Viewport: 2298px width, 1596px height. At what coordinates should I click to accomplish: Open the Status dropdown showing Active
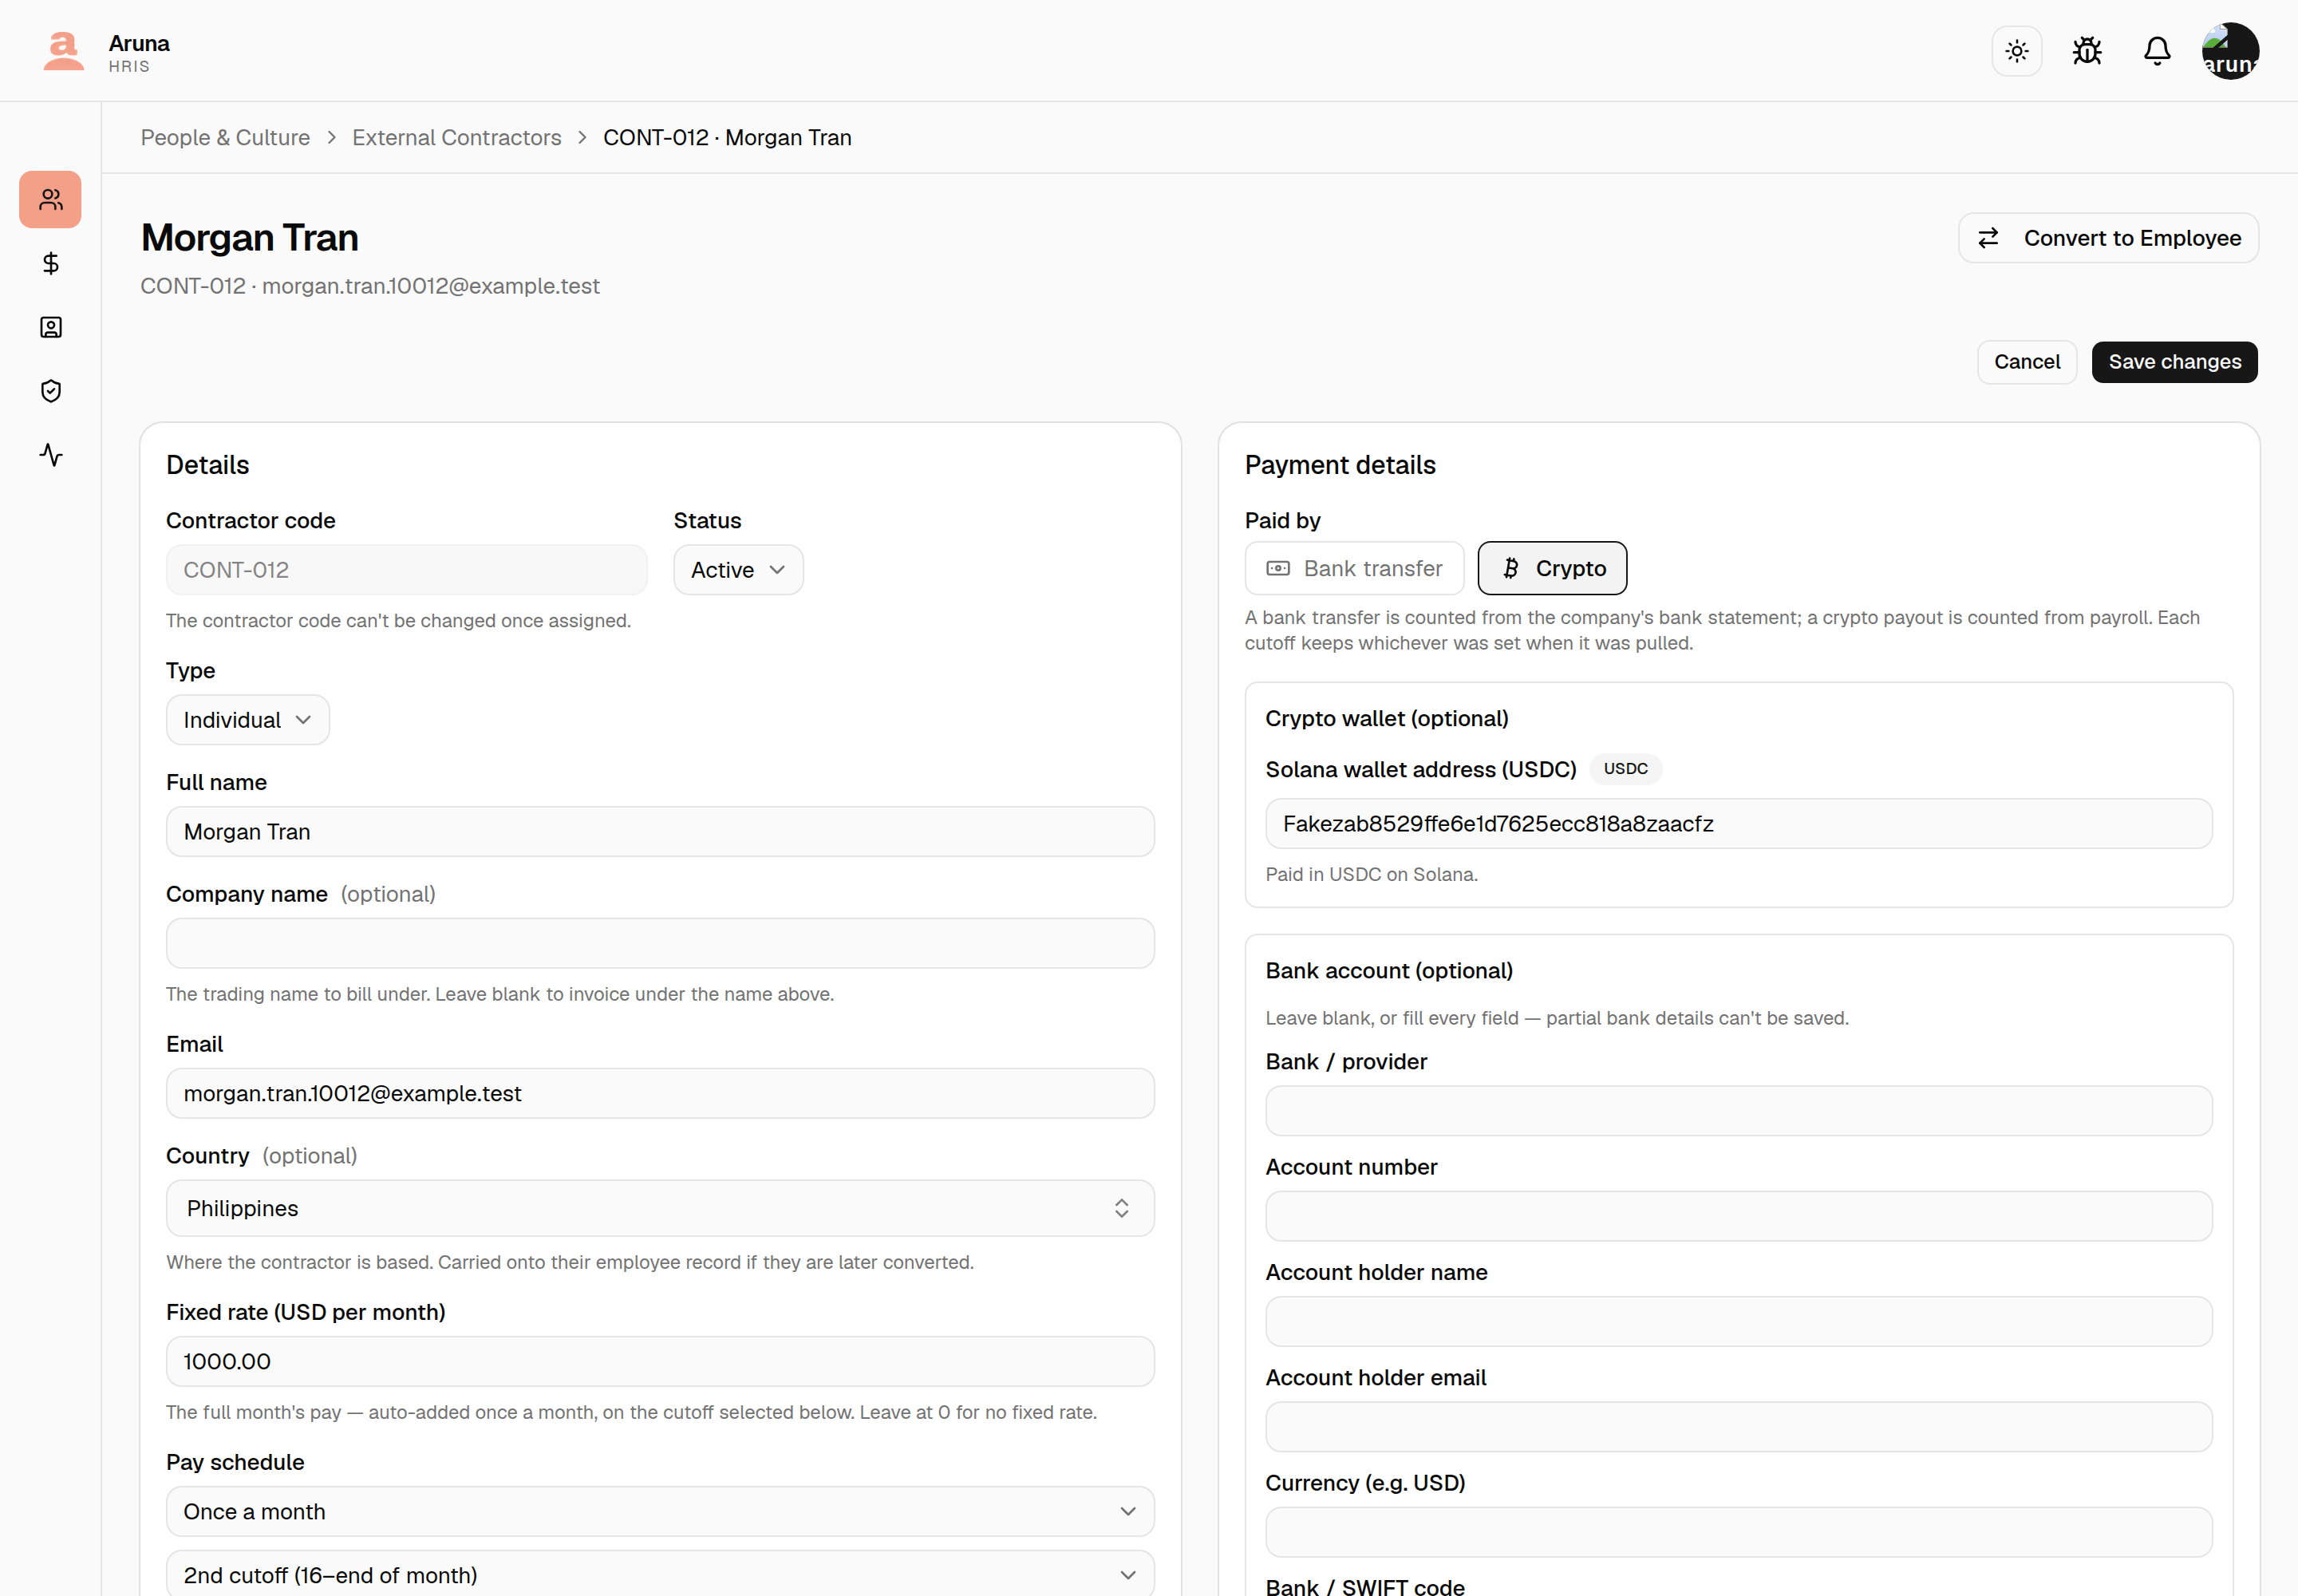coord(738,570)
